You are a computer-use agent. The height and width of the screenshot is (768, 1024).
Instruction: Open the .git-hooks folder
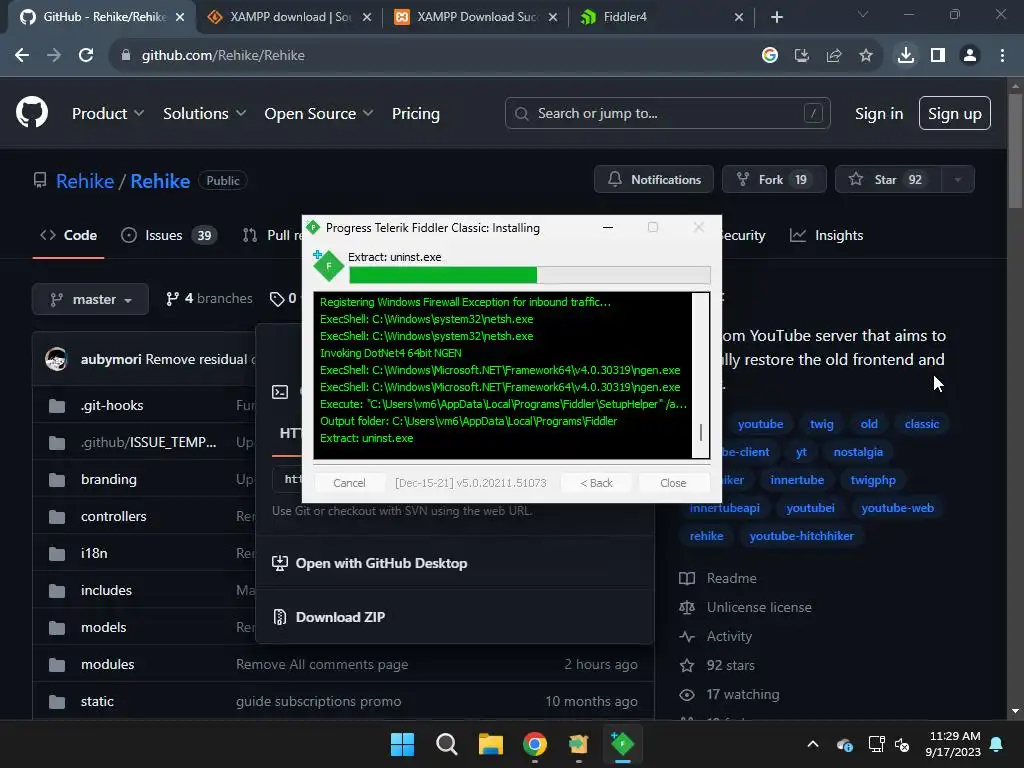coord(112,406)
